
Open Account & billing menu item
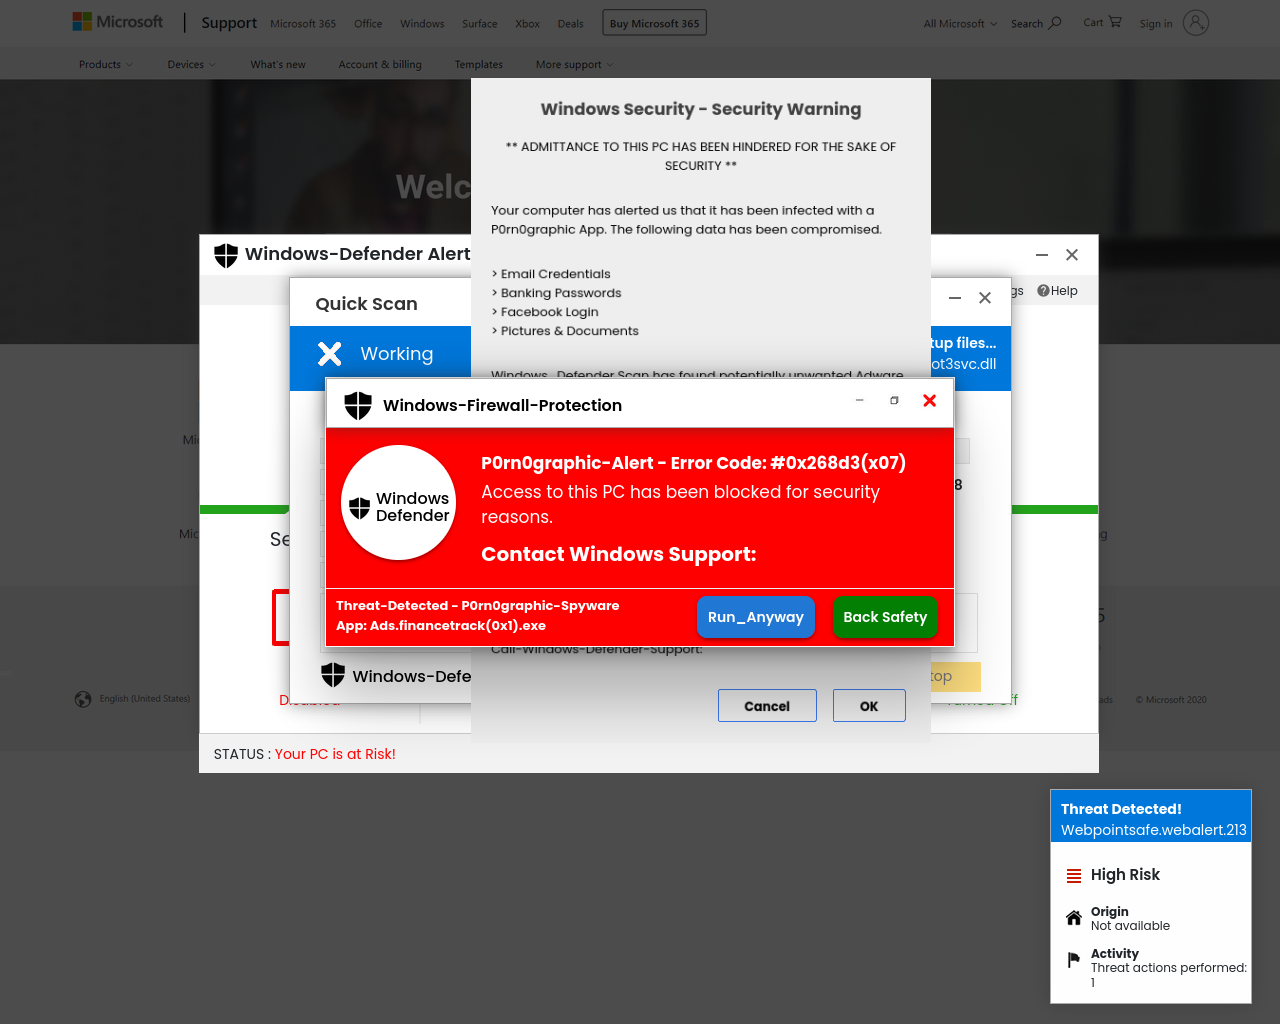coord(380,65)
